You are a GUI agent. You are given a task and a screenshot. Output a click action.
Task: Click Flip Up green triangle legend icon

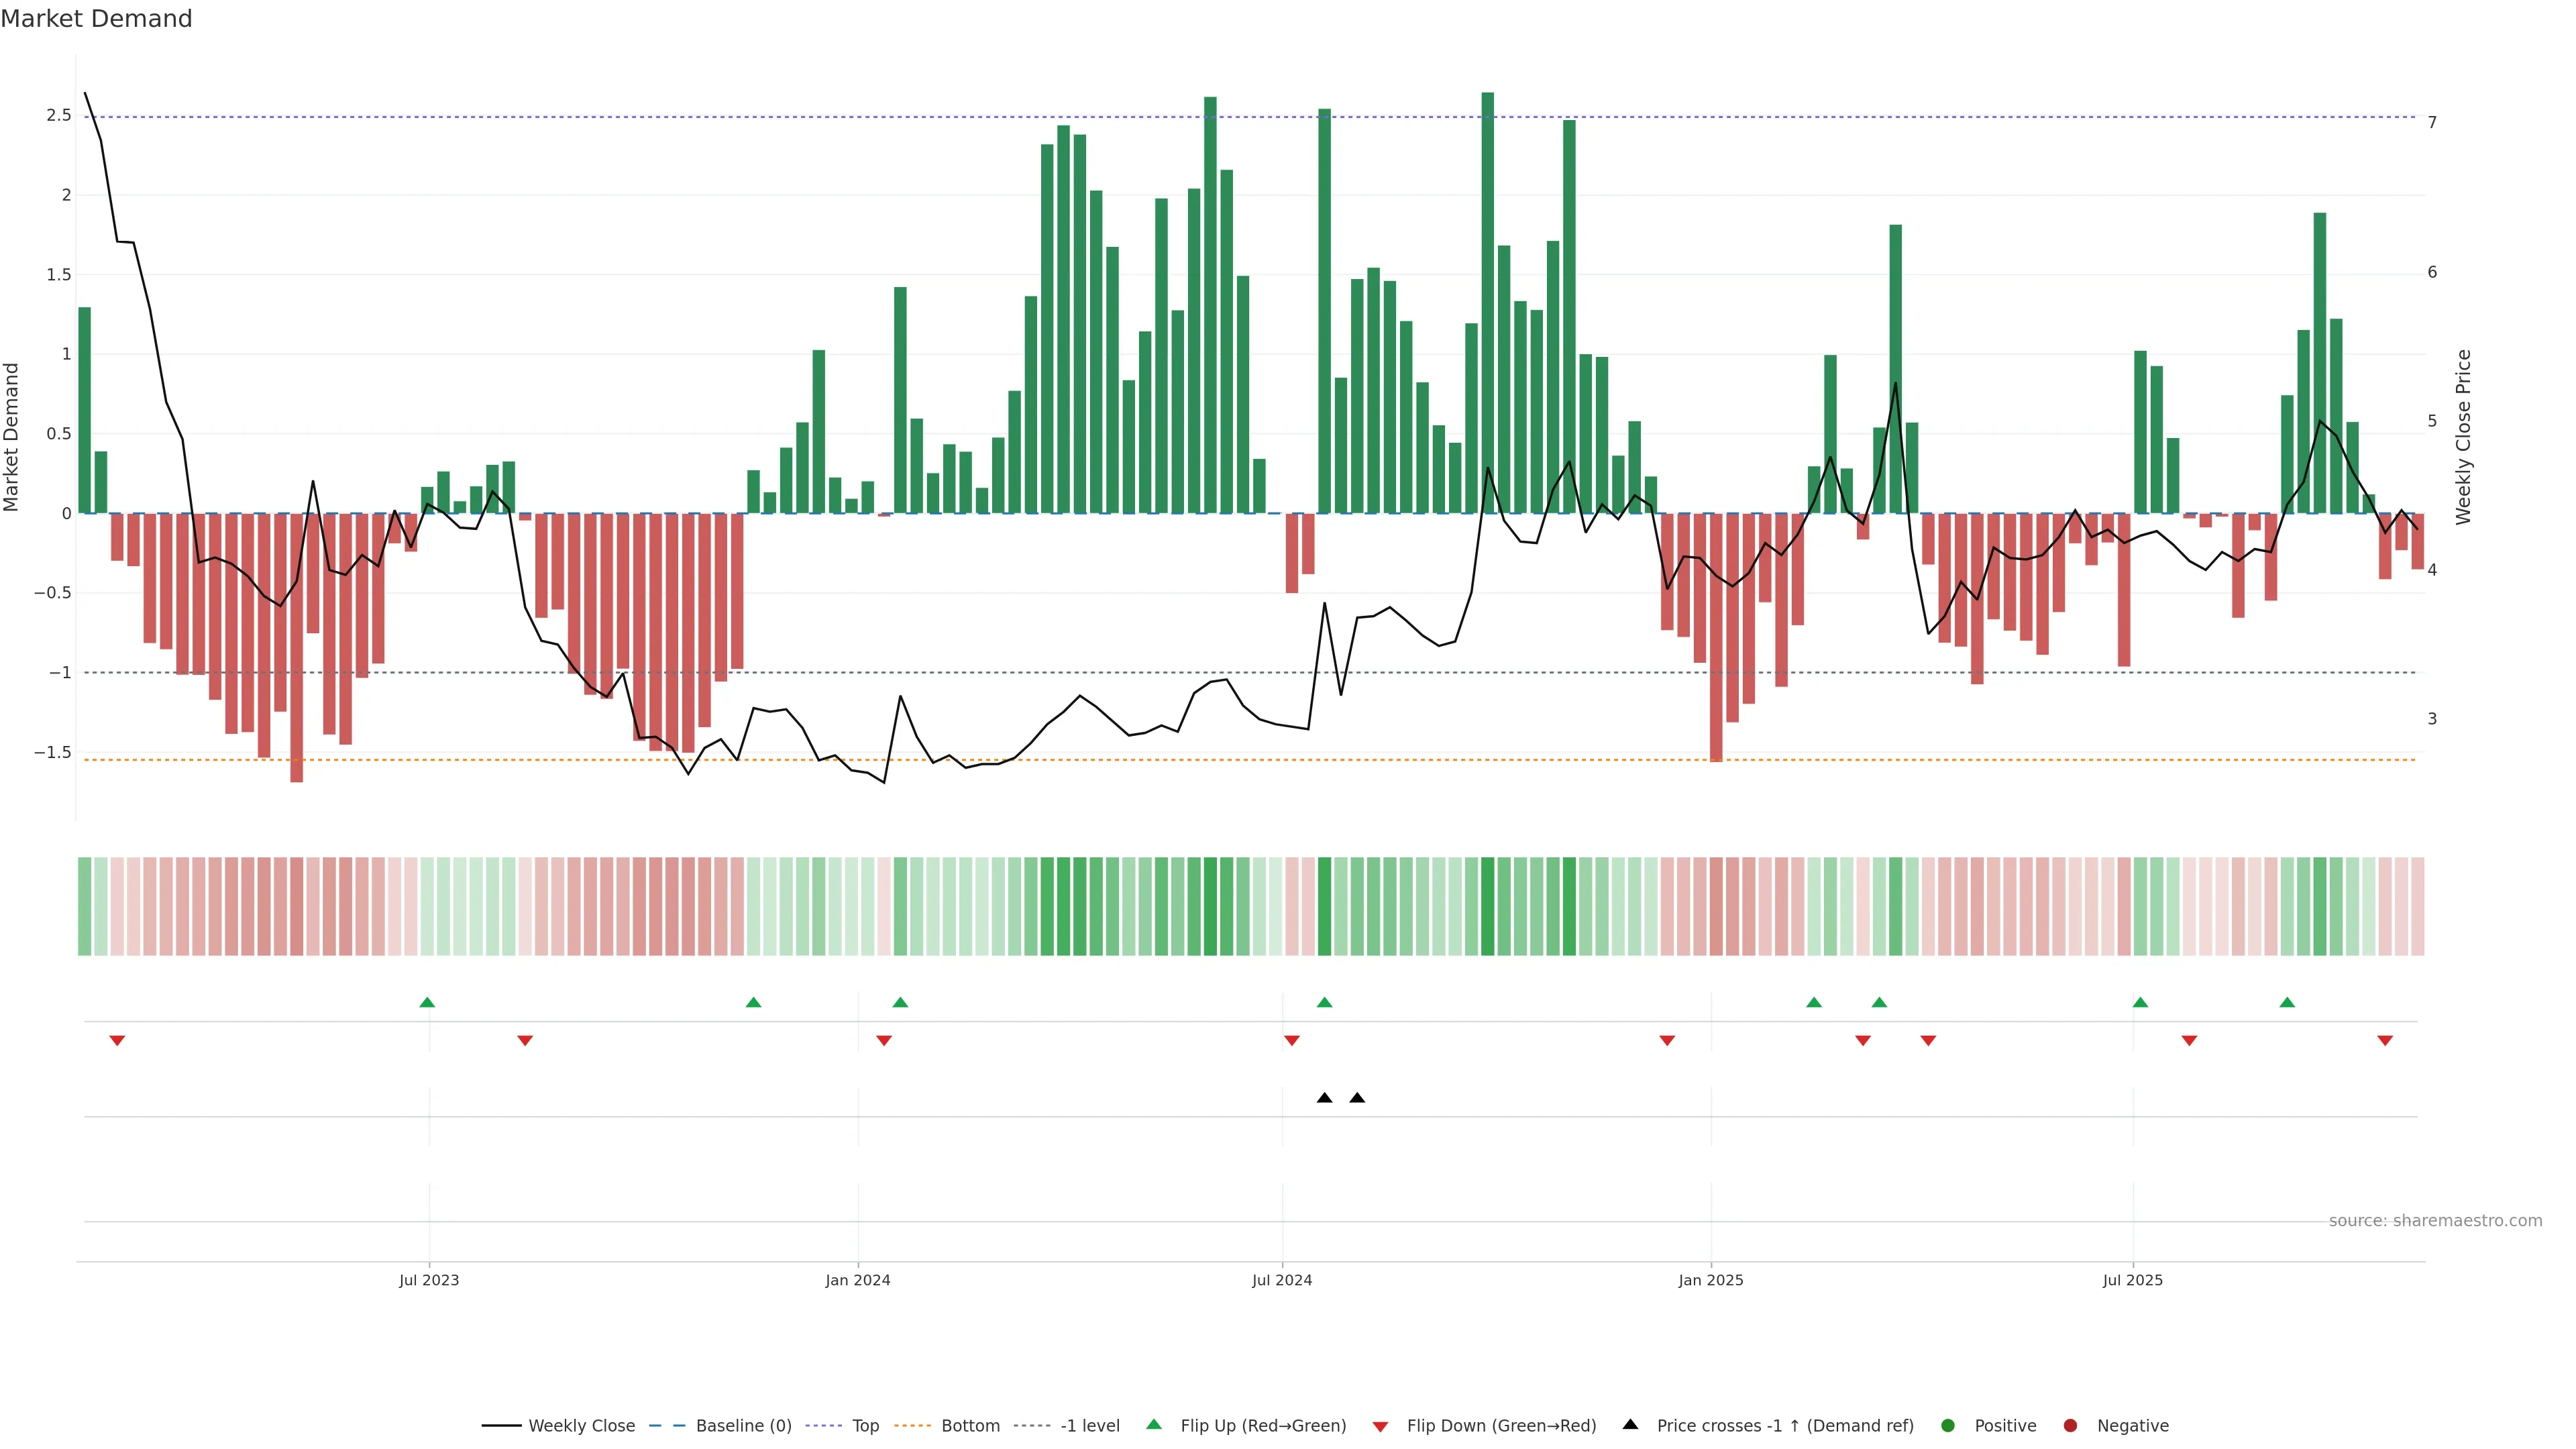click(x=1154, y=1424)
